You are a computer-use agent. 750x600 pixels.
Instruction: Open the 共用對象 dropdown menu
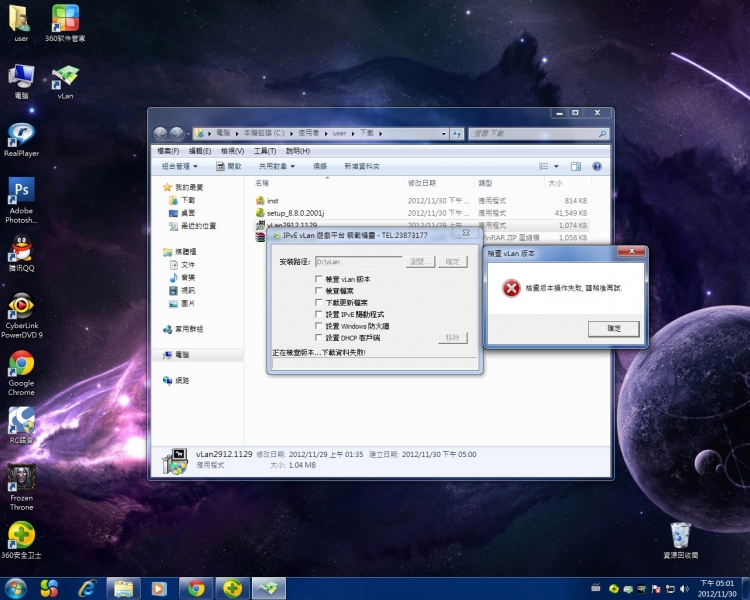point(276,166)
